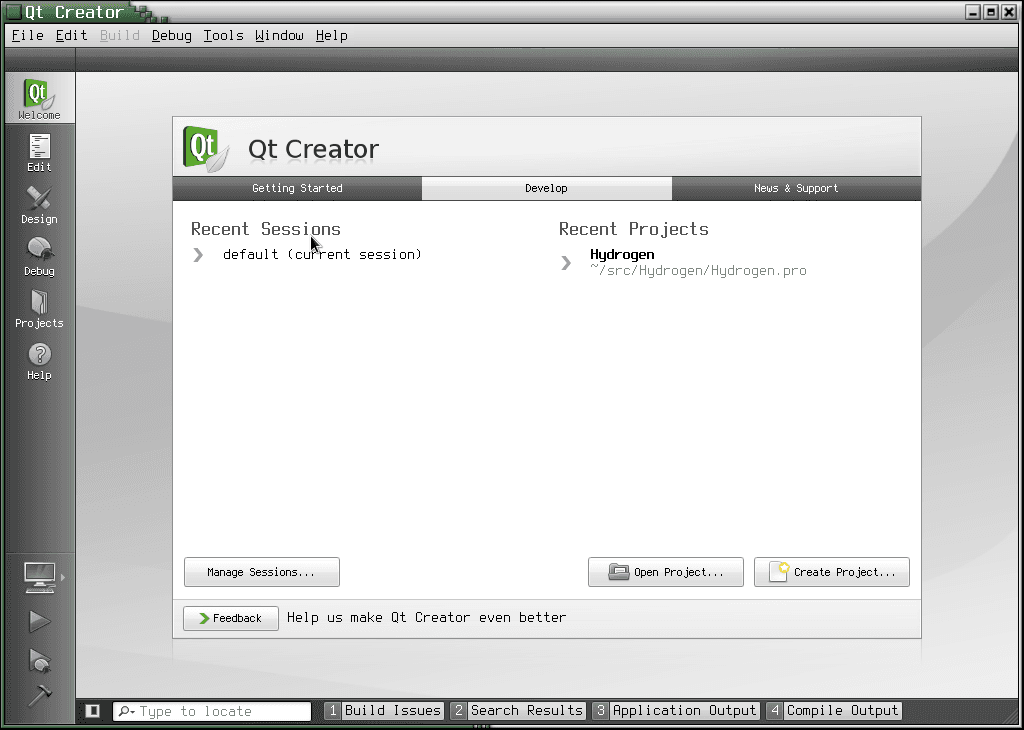Click the Qt Creator title bar icon
The width and height of the screenshot is (1024, 730).
(x=13, y=12)
